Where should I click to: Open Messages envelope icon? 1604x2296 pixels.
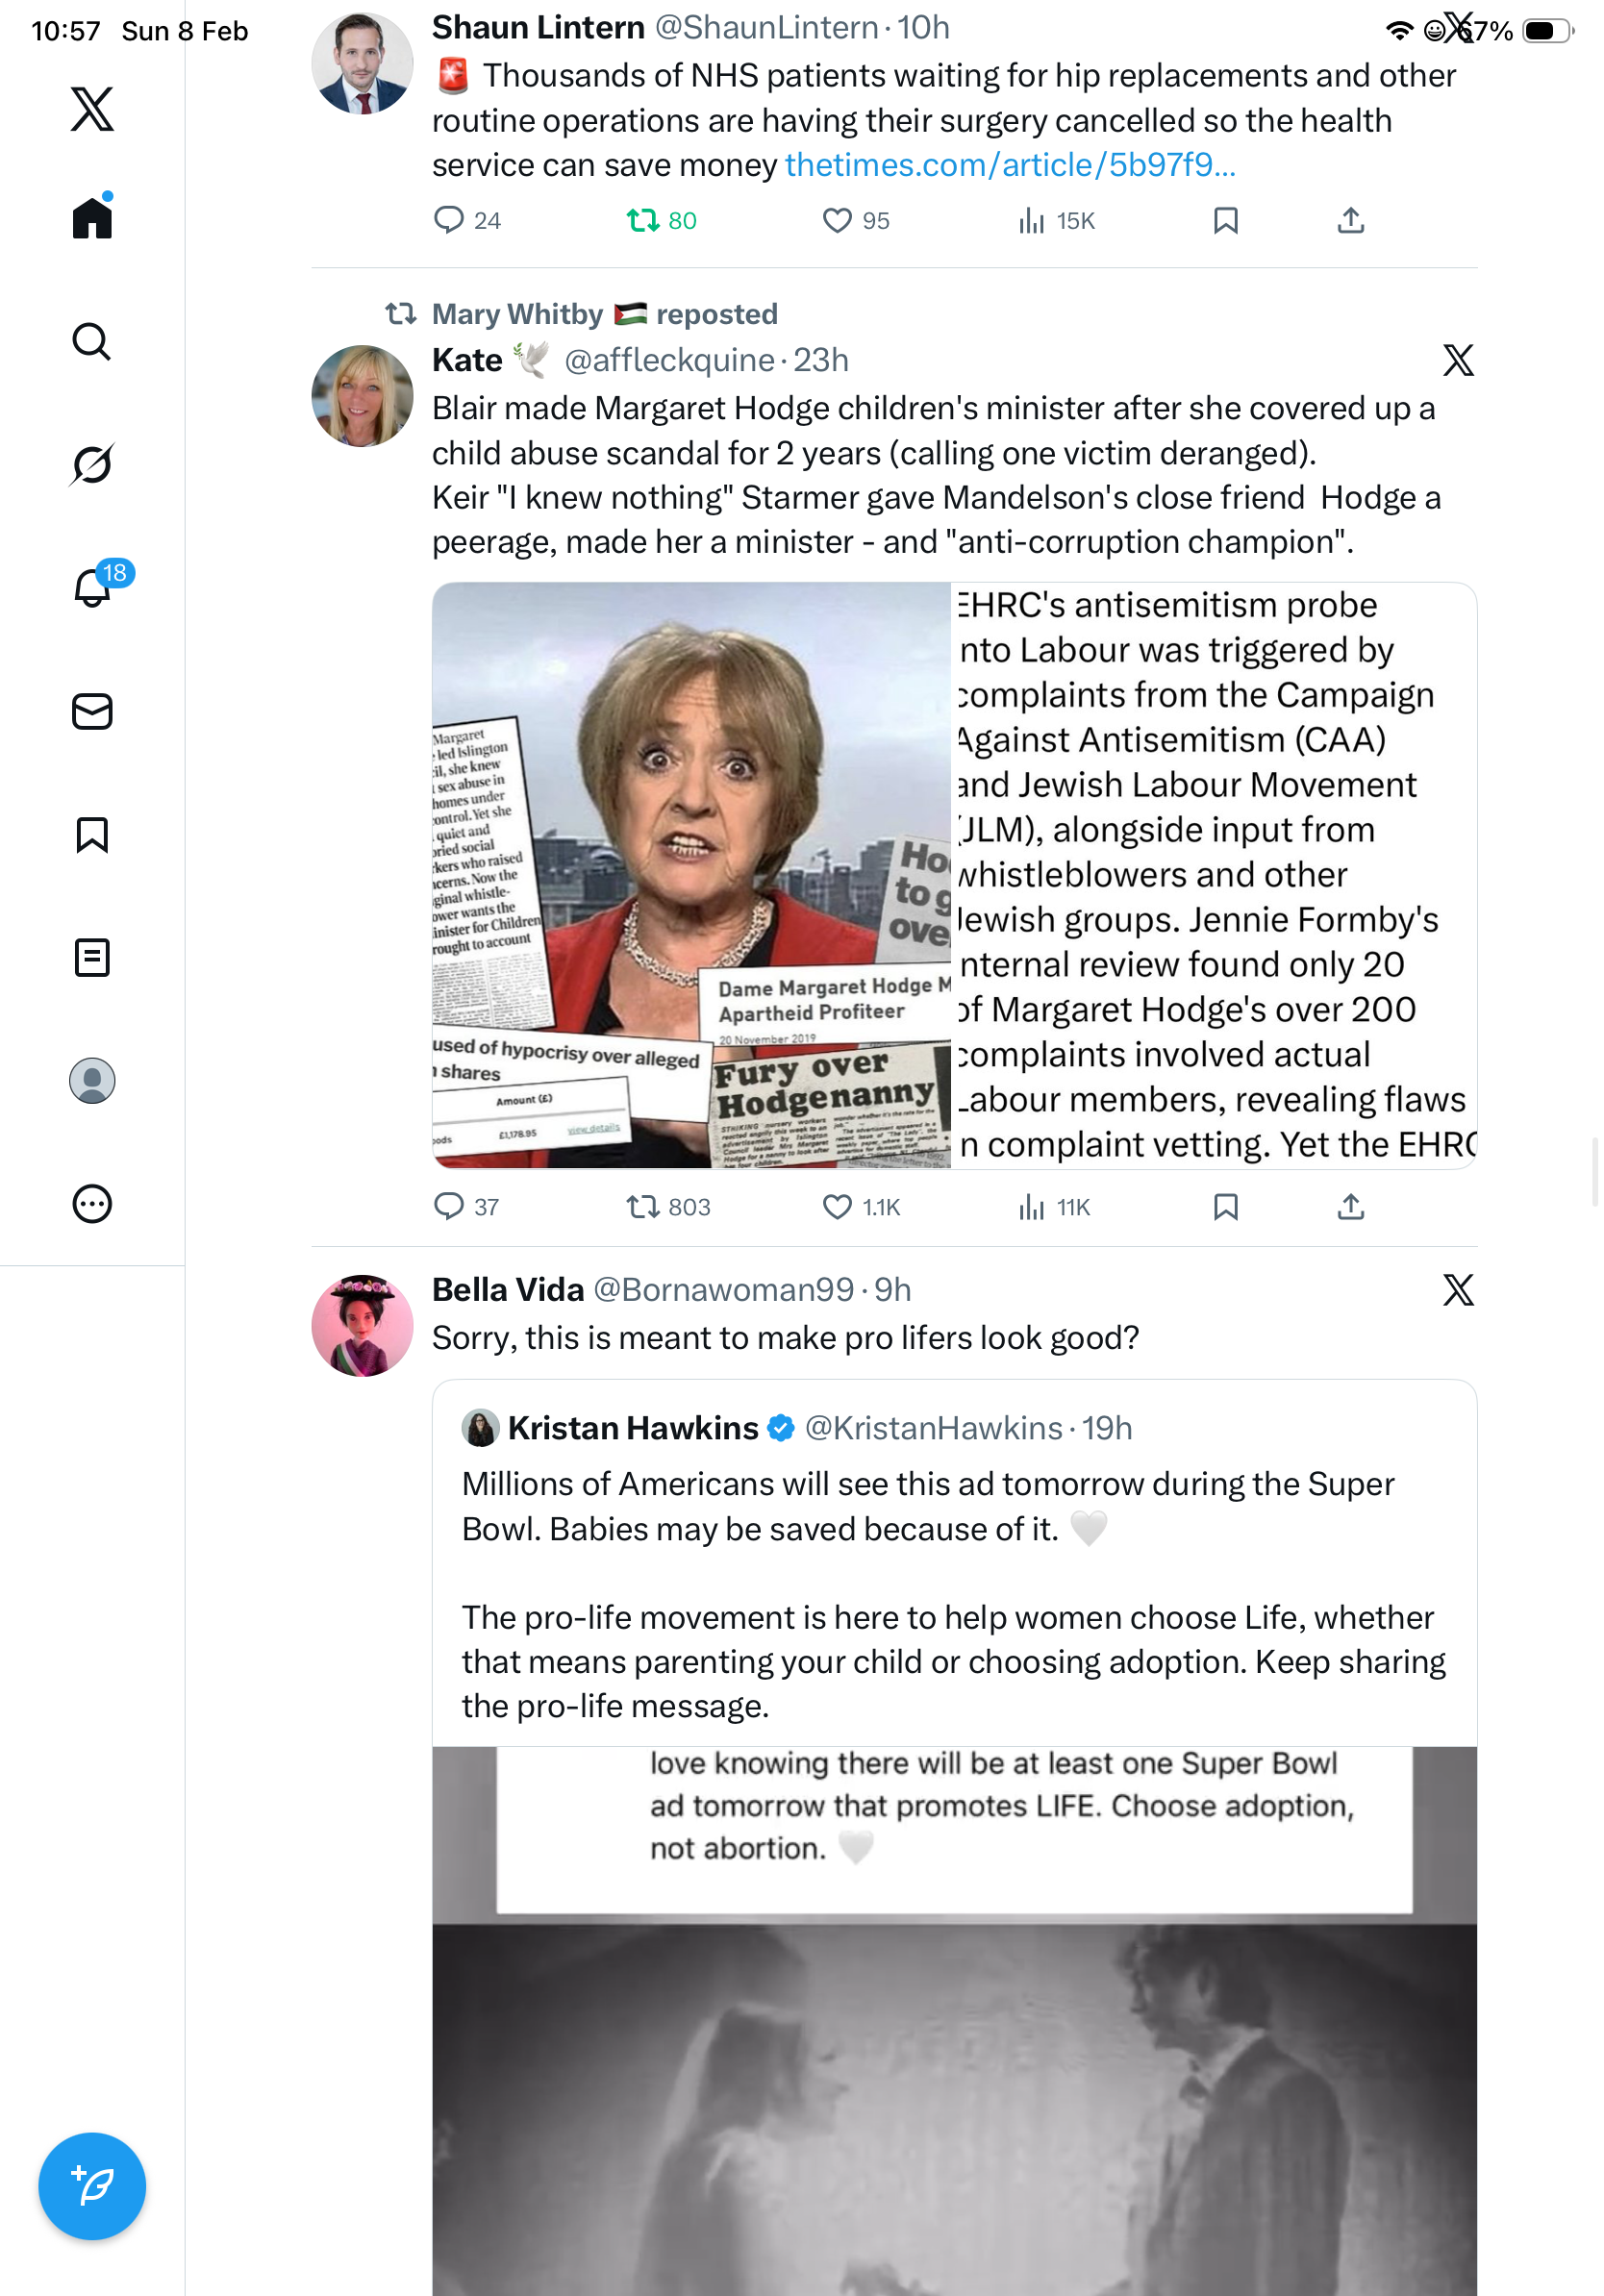point(92,712)
